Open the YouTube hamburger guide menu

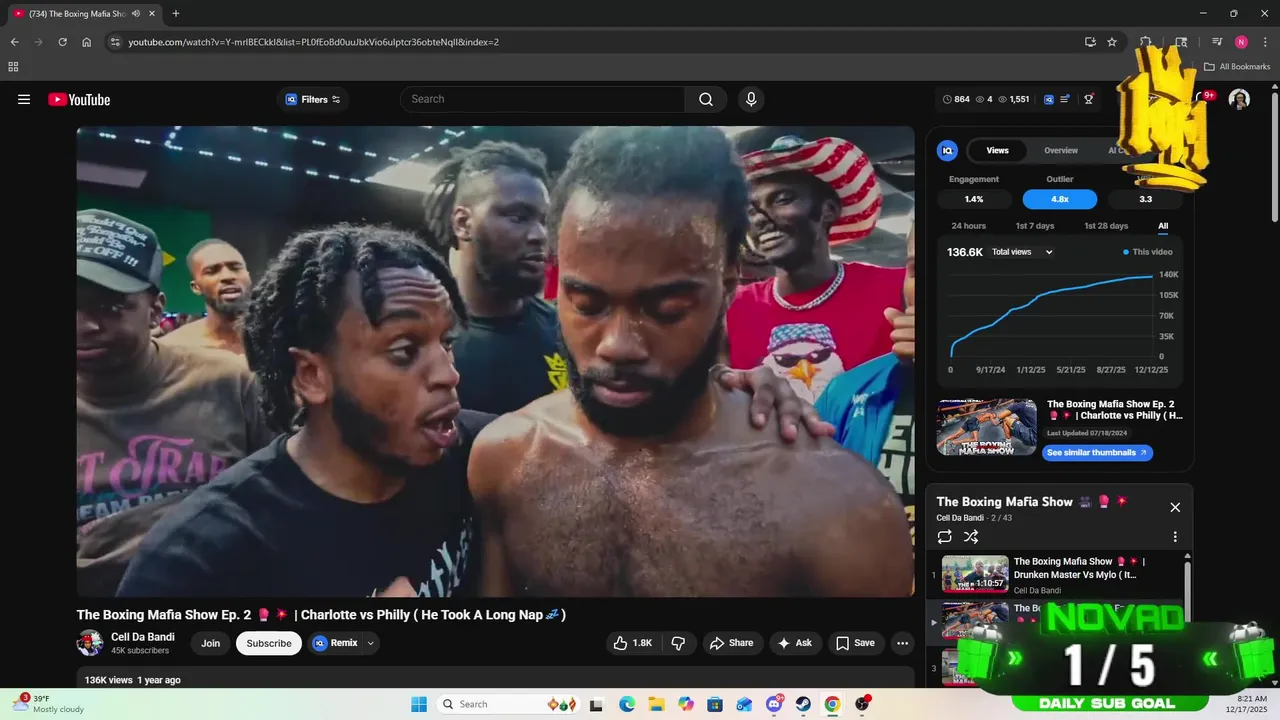(x=24, y=99)
